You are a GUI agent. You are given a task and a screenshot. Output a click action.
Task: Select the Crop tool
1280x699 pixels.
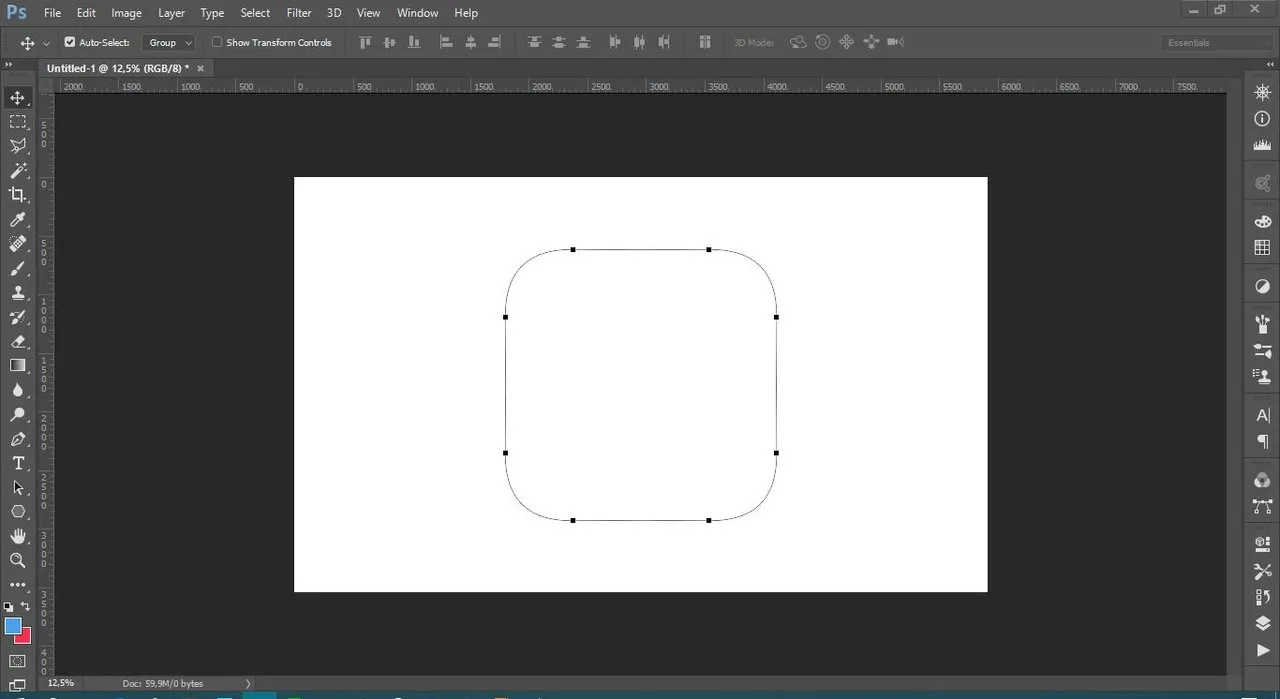(18, 195)
